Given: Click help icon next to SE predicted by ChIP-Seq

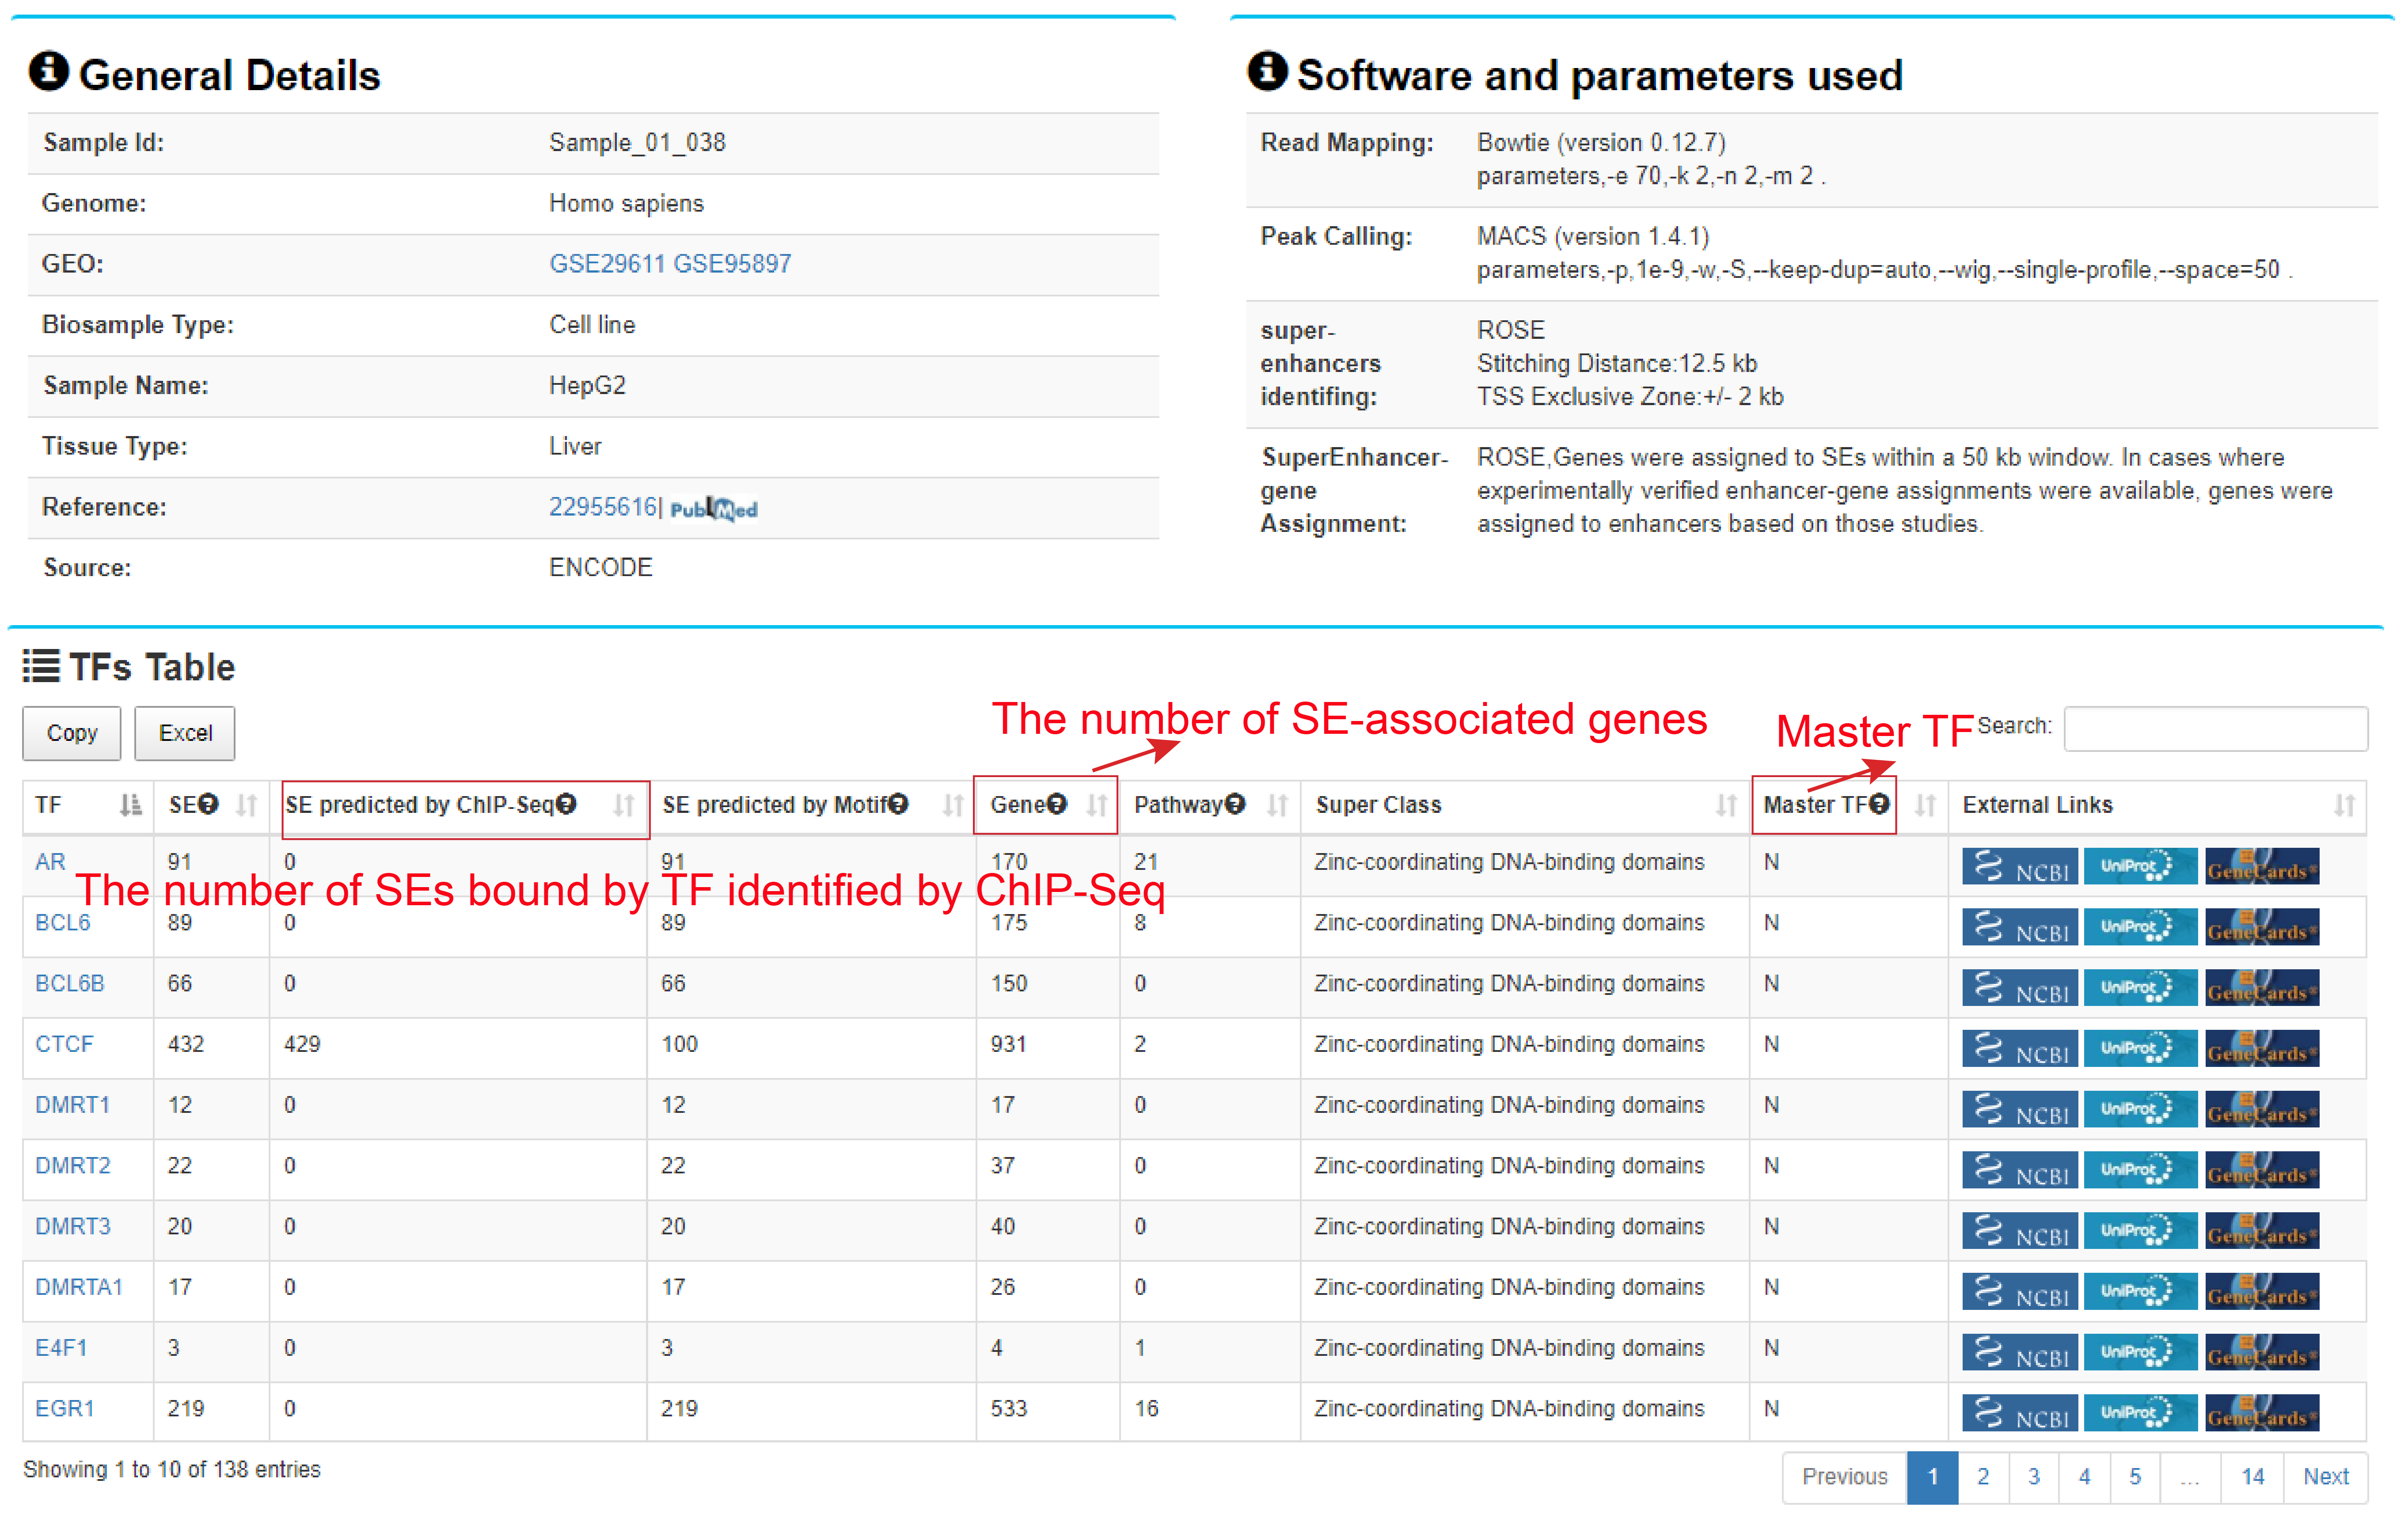Looking at the screenshot, I should point(566,804).
